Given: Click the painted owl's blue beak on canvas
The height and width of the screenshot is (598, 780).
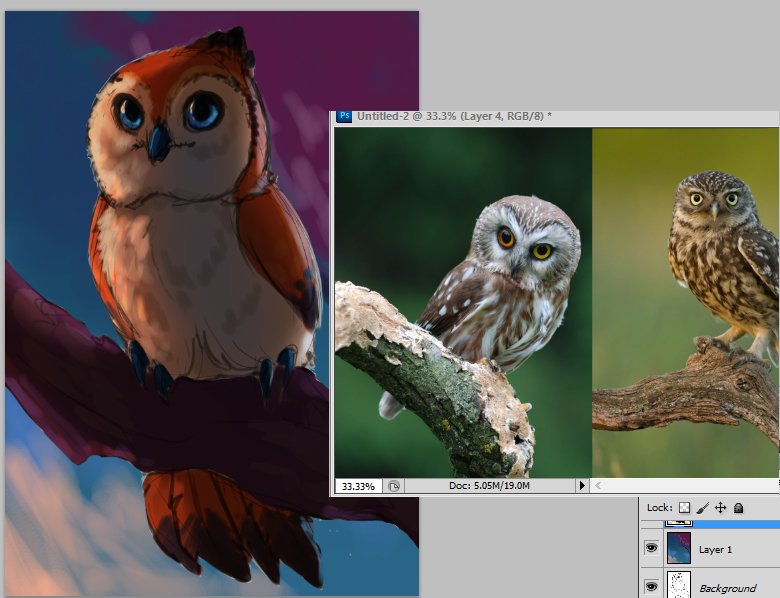Looking at the screenshot, I should coord(160,144).
